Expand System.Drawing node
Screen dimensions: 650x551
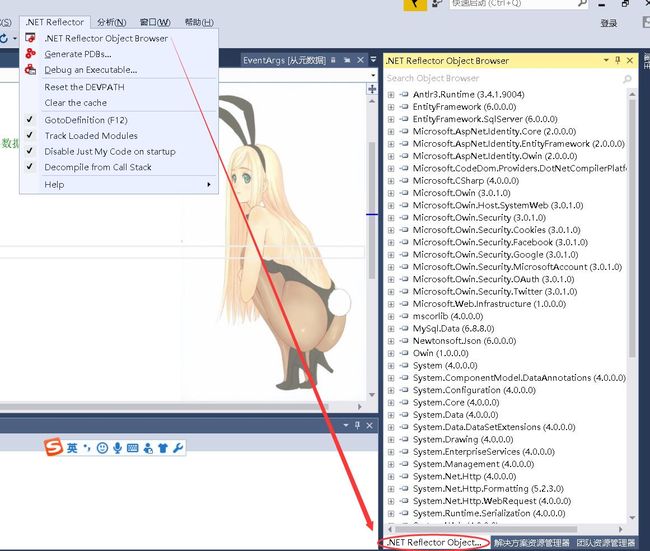(x=390, y=440)
